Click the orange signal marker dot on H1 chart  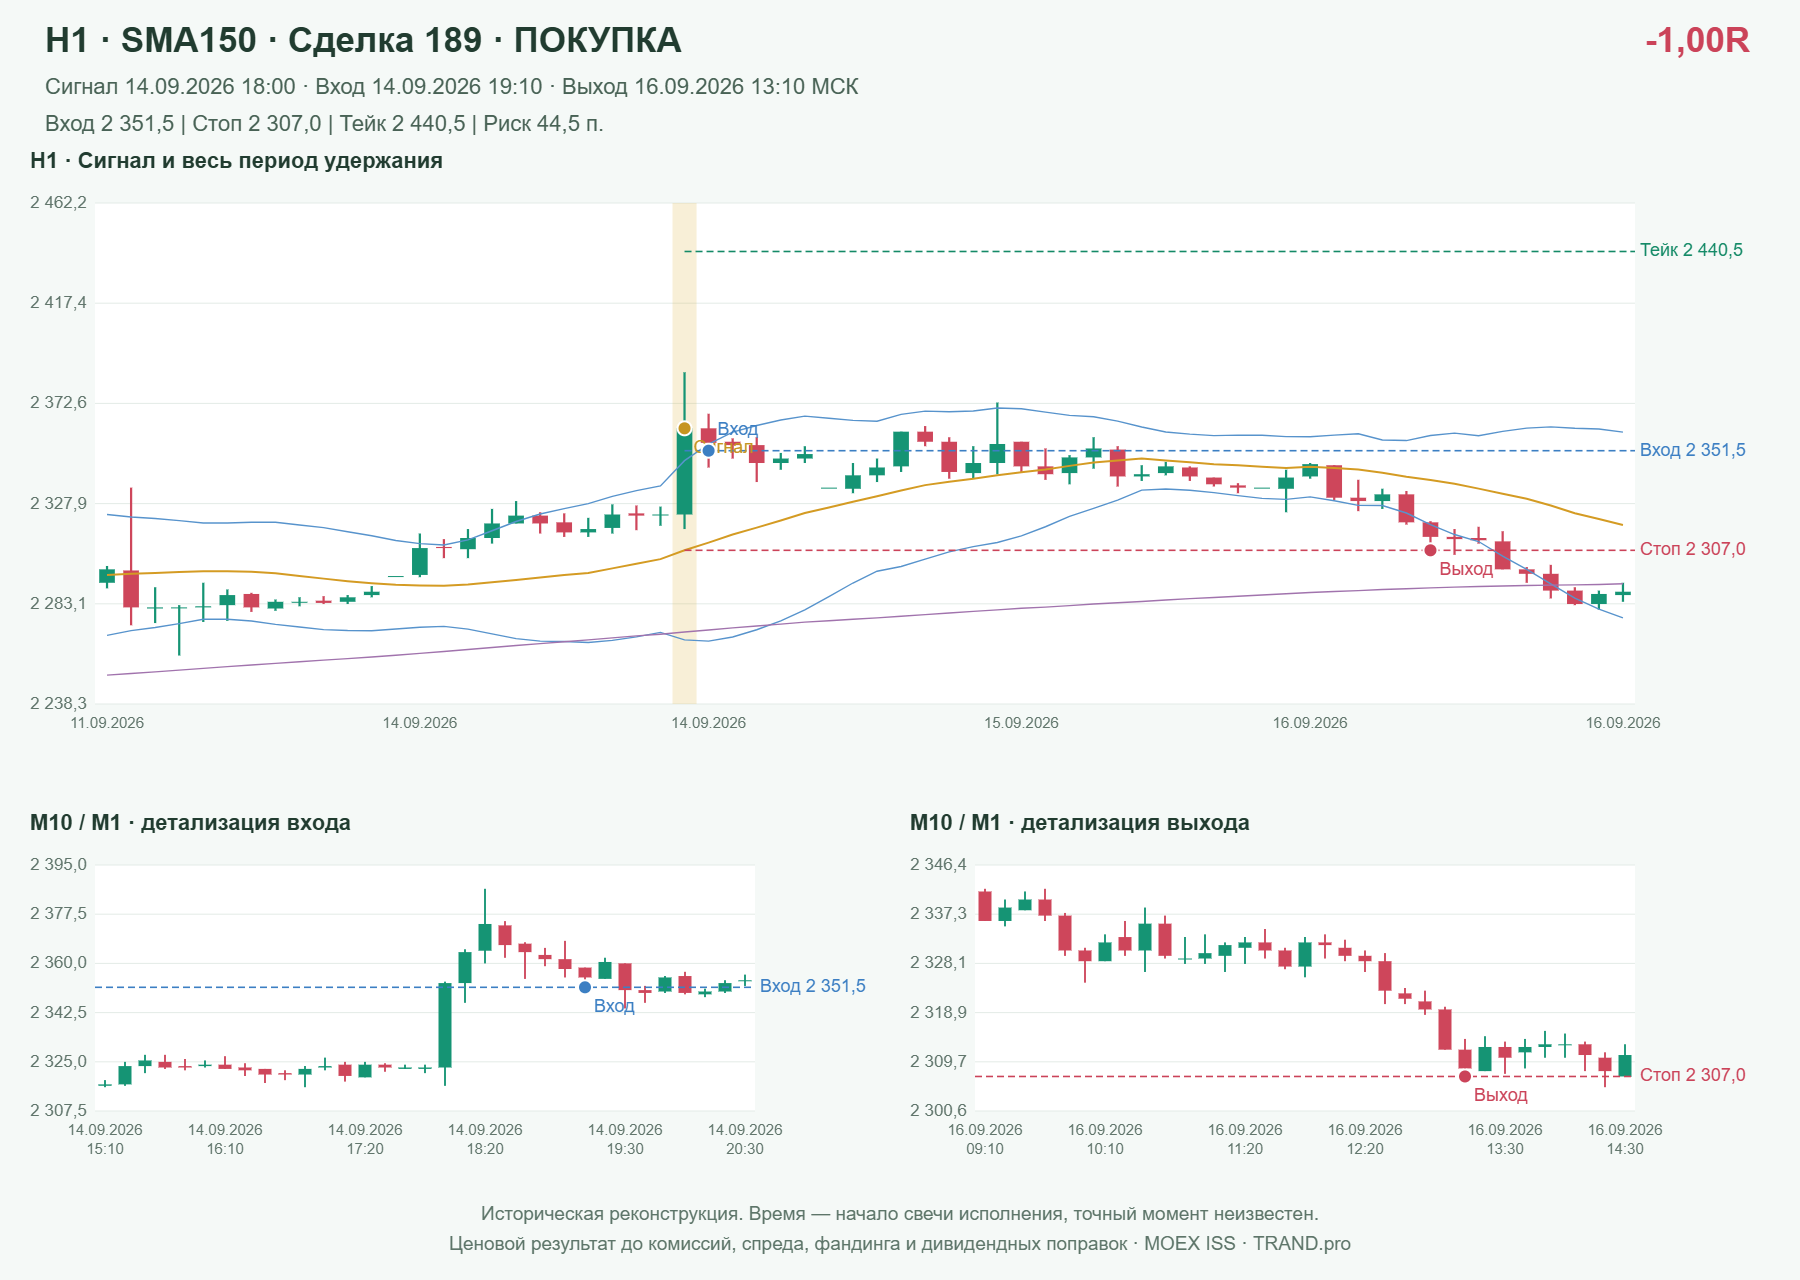(684, 428)
